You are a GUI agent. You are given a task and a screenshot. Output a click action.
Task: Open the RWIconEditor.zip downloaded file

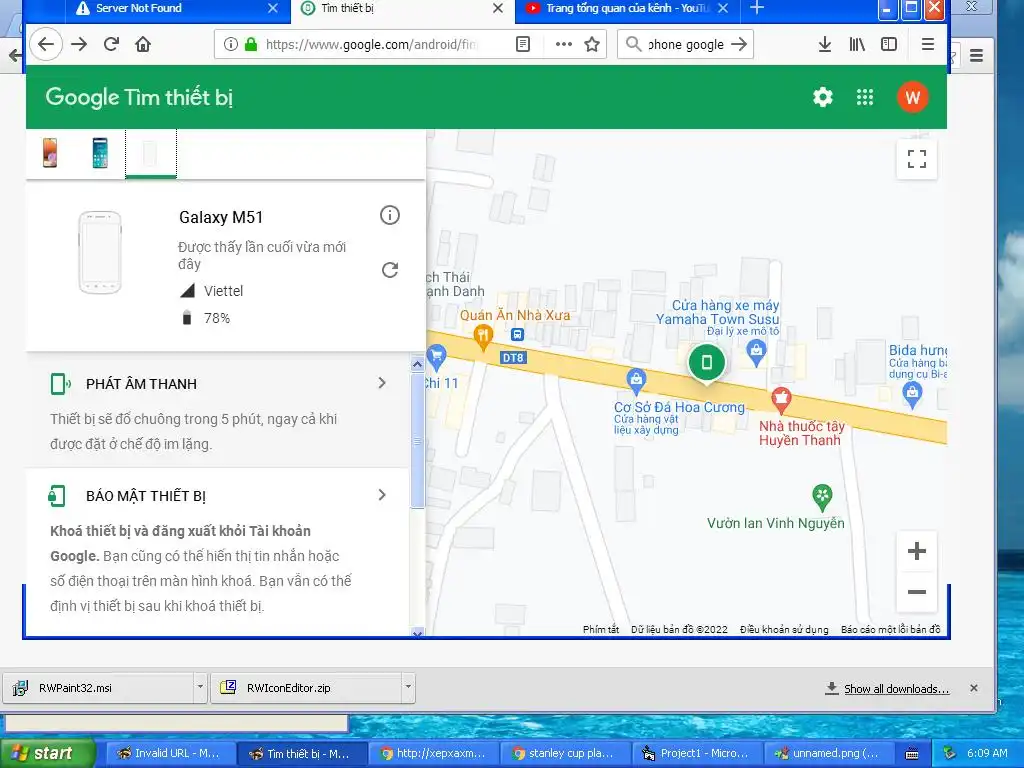[306, 688]
